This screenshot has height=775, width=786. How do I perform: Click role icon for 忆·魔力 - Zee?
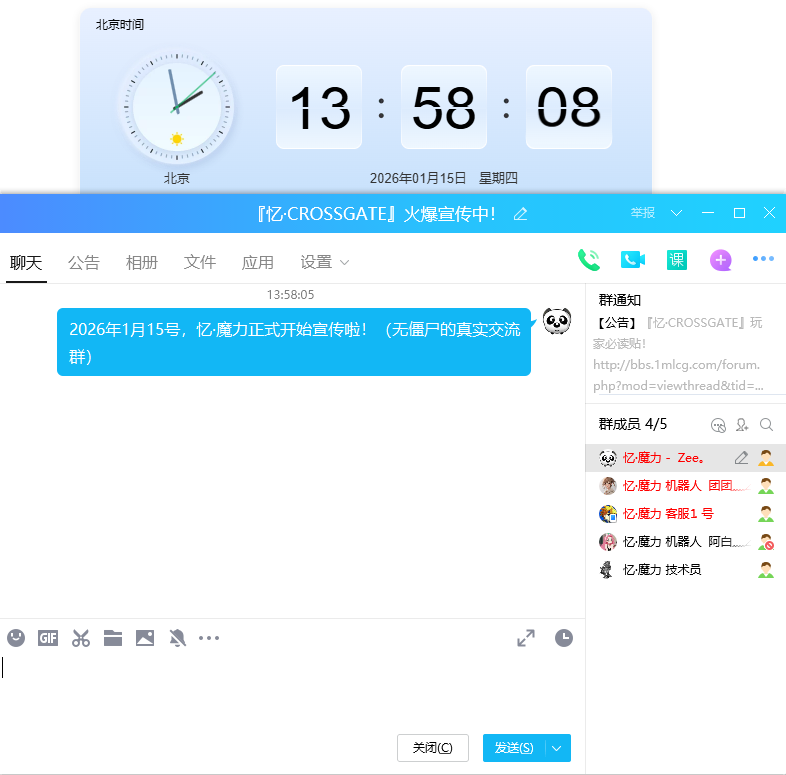click(765, 458)
